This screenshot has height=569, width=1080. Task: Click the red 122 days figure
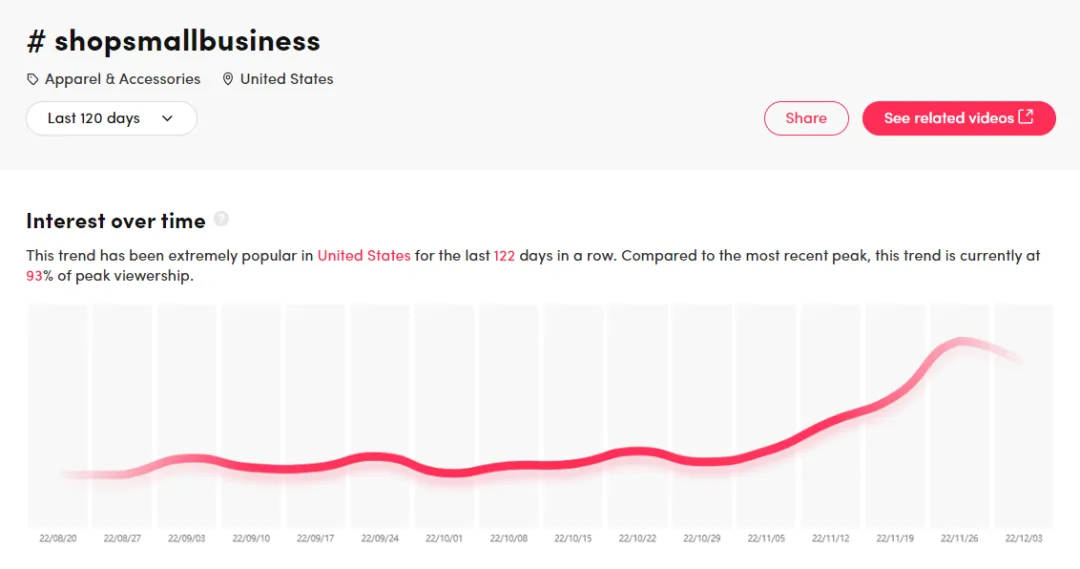[x=504, y=255]
